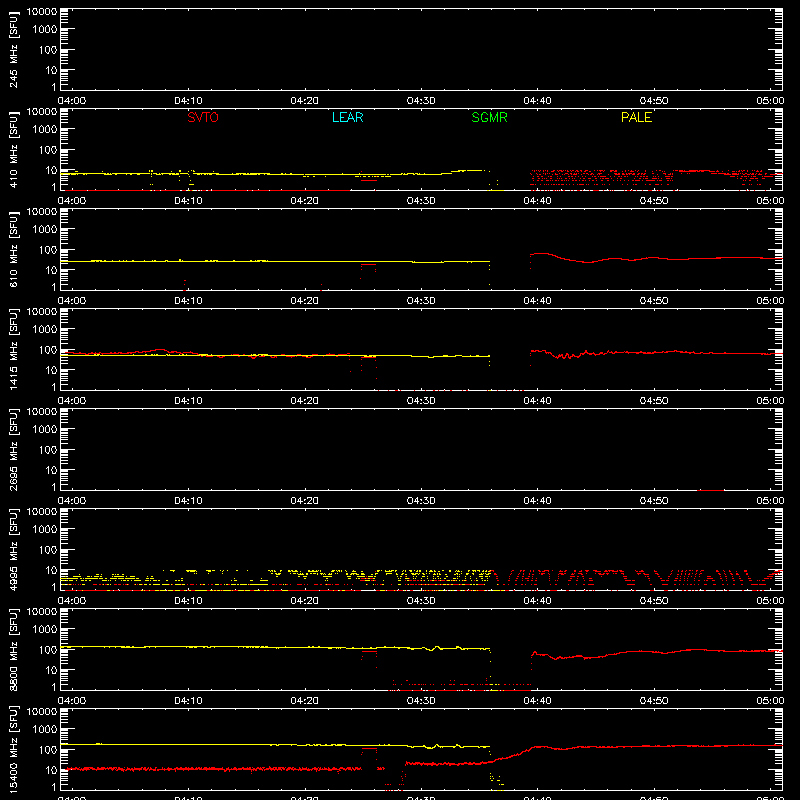Click the 100 y-axis label of 4995 MHz panel
The height and width of the screenshot is (800, 800).
pyautogui.click(x=48, y=550)
